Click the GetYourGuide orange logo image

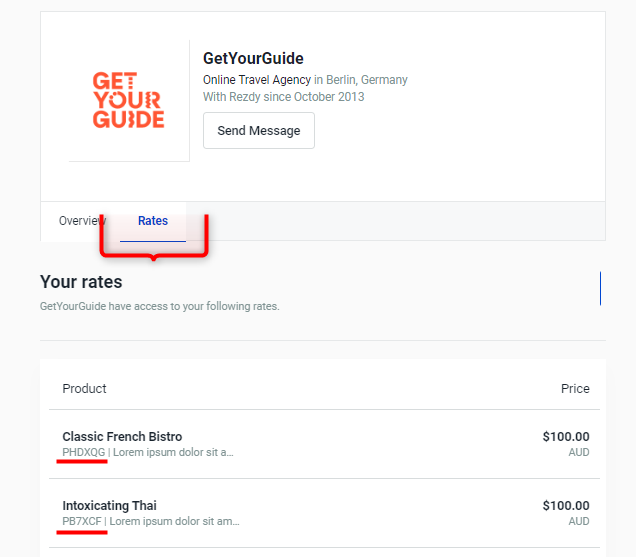click(128, 100)
